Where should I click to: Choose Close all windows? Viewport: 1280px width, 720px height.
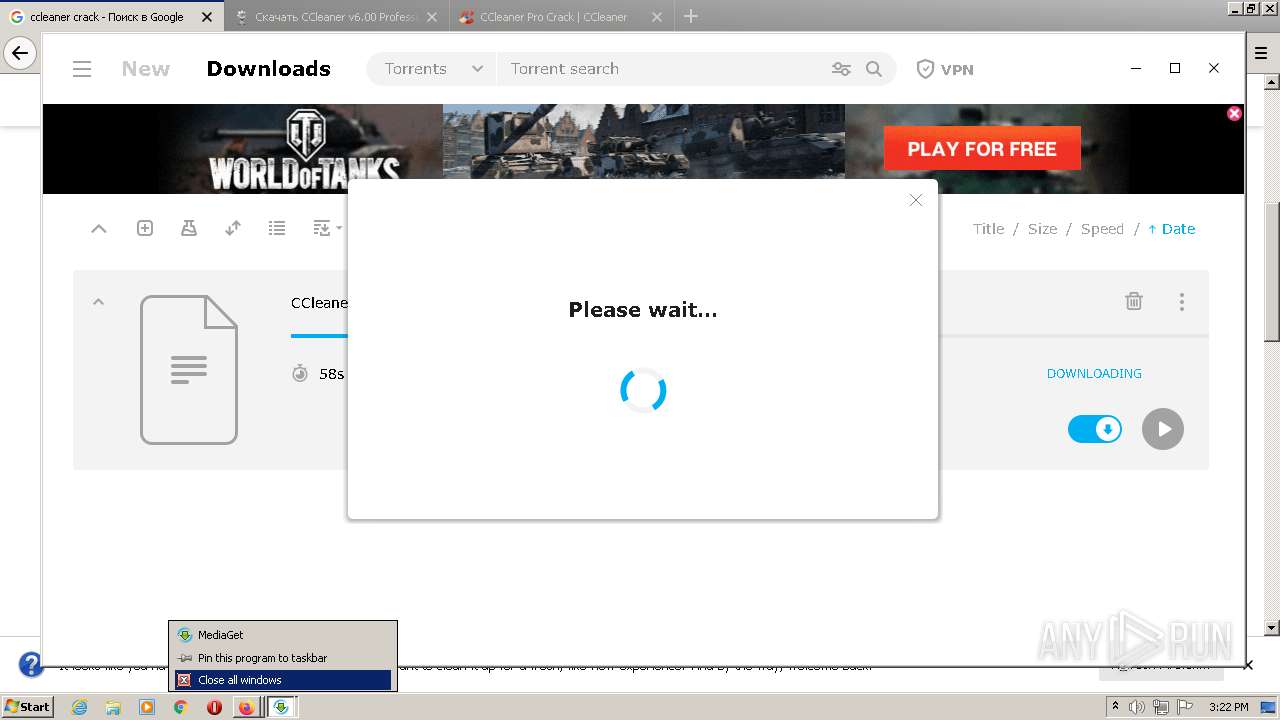point(283,680)
